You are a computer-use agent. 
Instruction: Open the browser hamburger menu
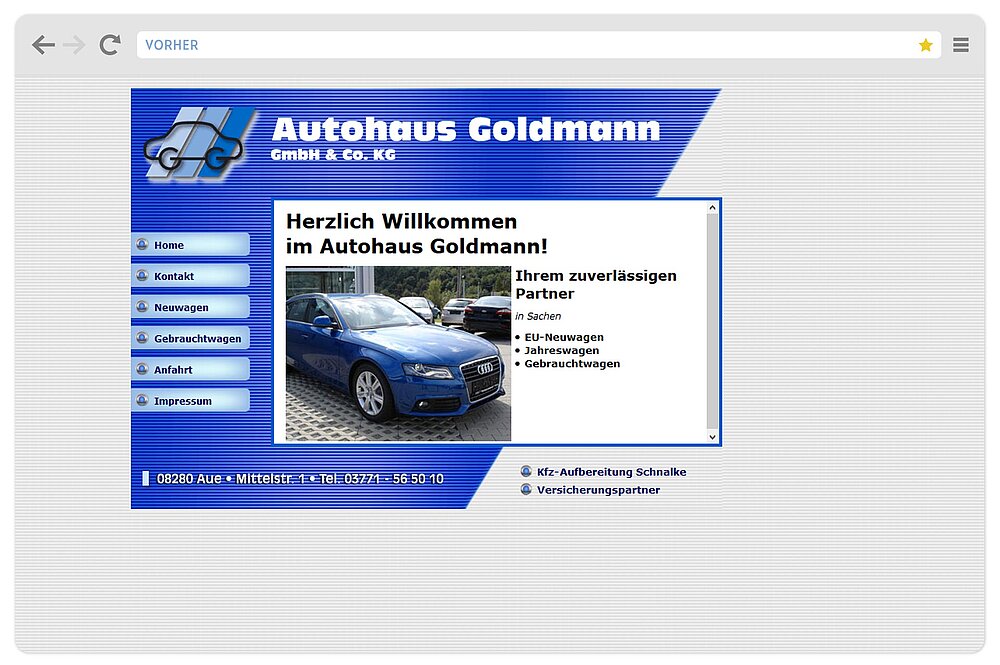pos(961,45)
